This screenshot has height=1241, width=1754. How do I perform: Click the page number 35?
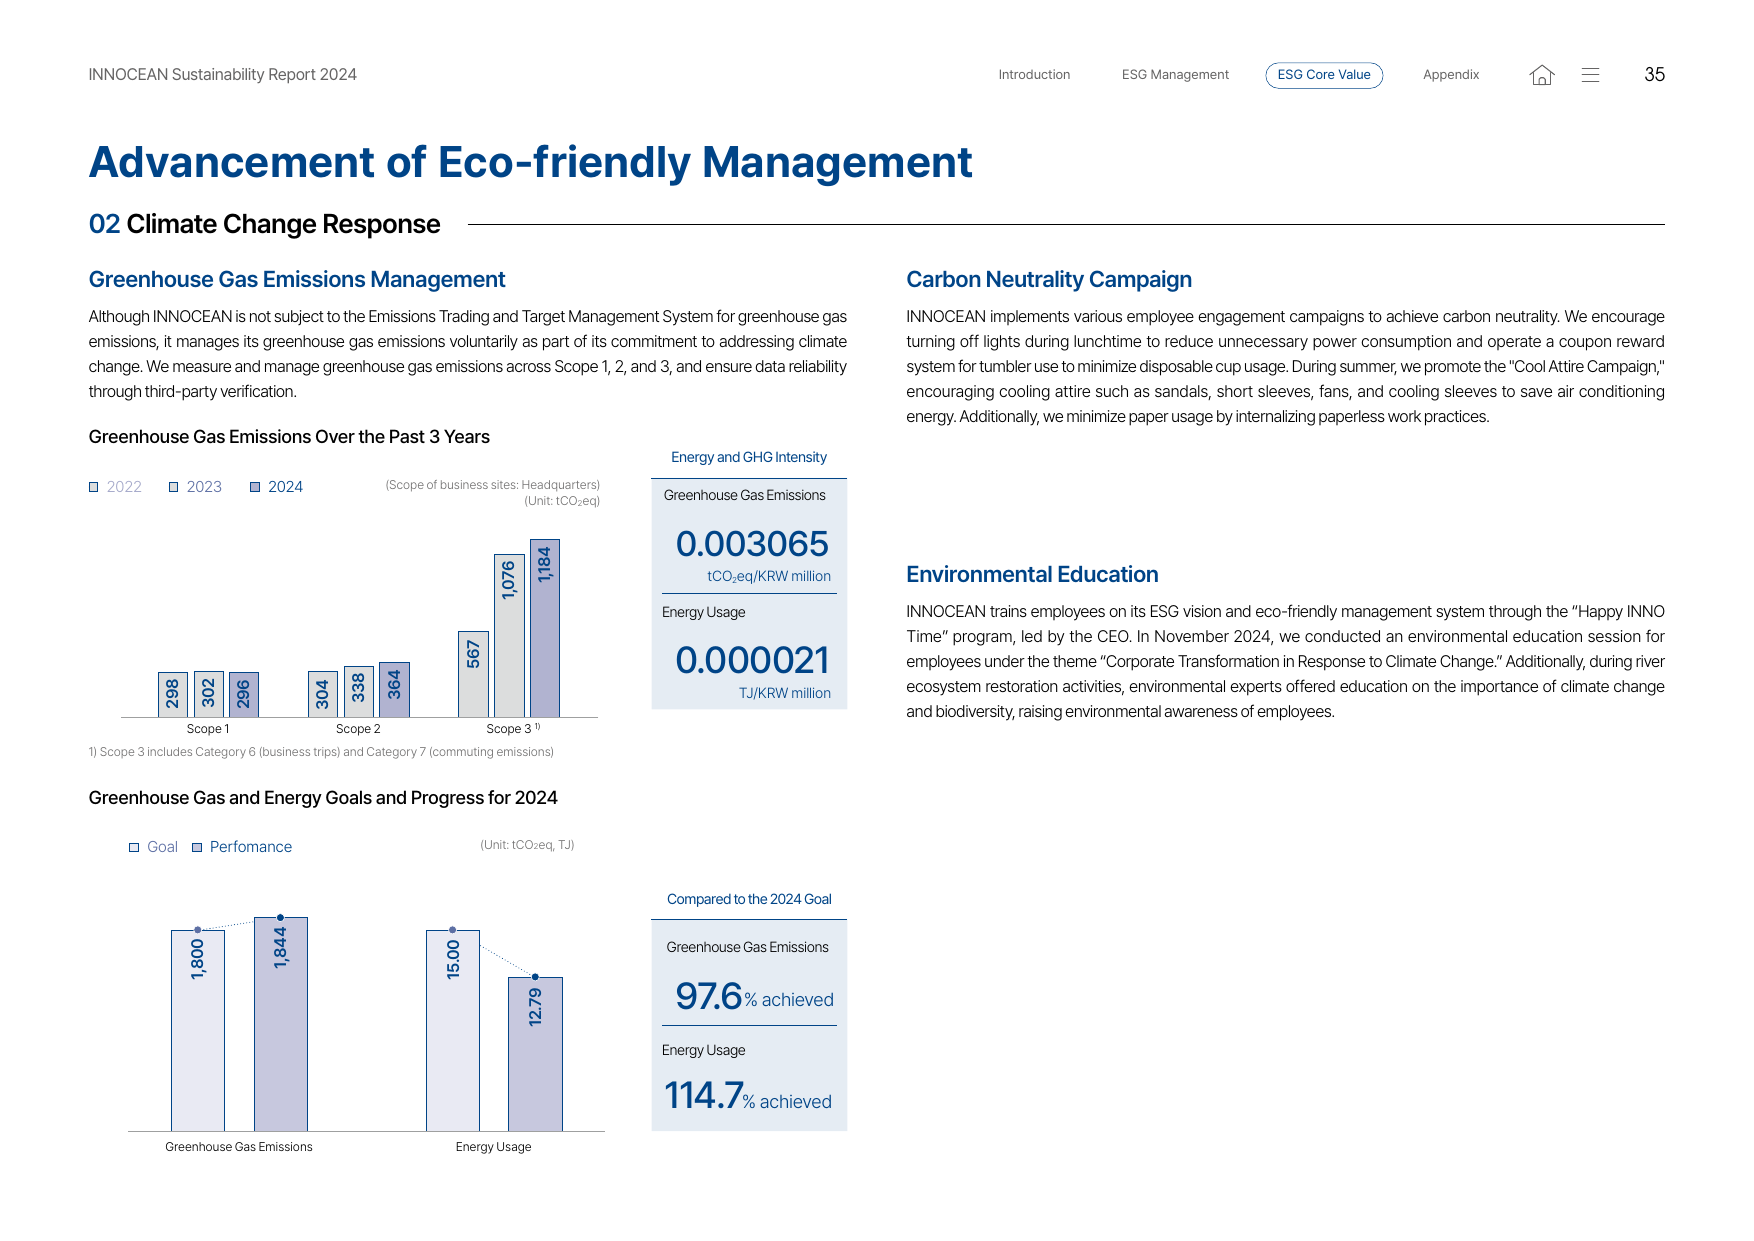click(1654, 75)
